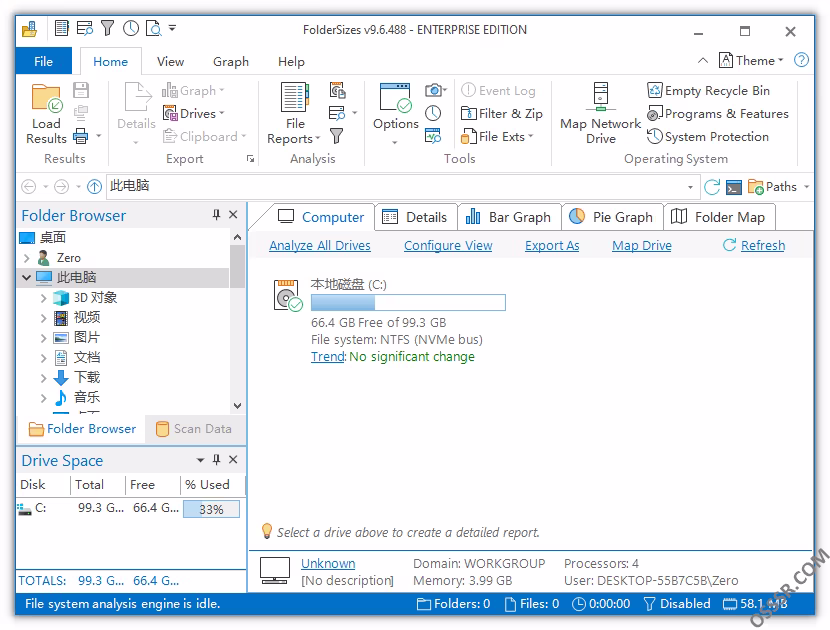The image size is (830, 630).
Task: Click the 33% used bar in Drive Space
Action: 211,509
